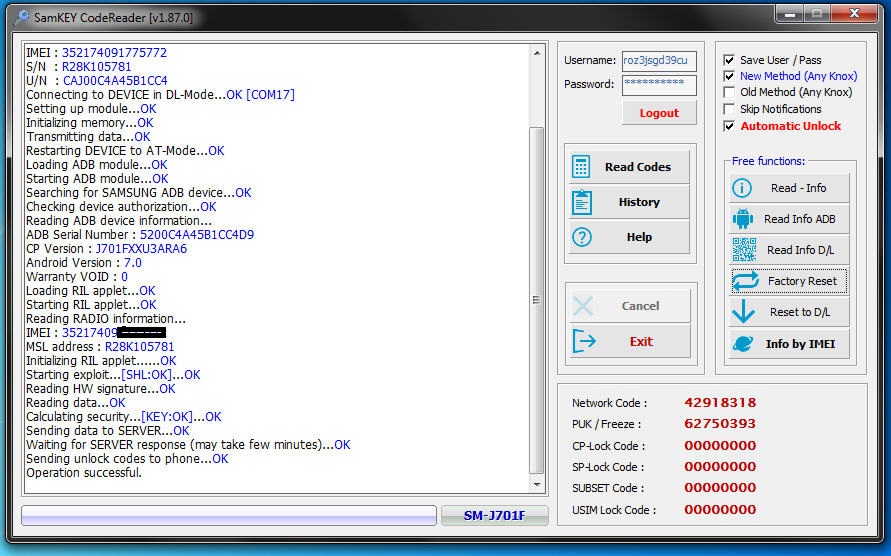Image resolution: width=891 pixels, height=556 pixels.
Task: Click the question mark Help icon
Action: [x=582, y=237]
